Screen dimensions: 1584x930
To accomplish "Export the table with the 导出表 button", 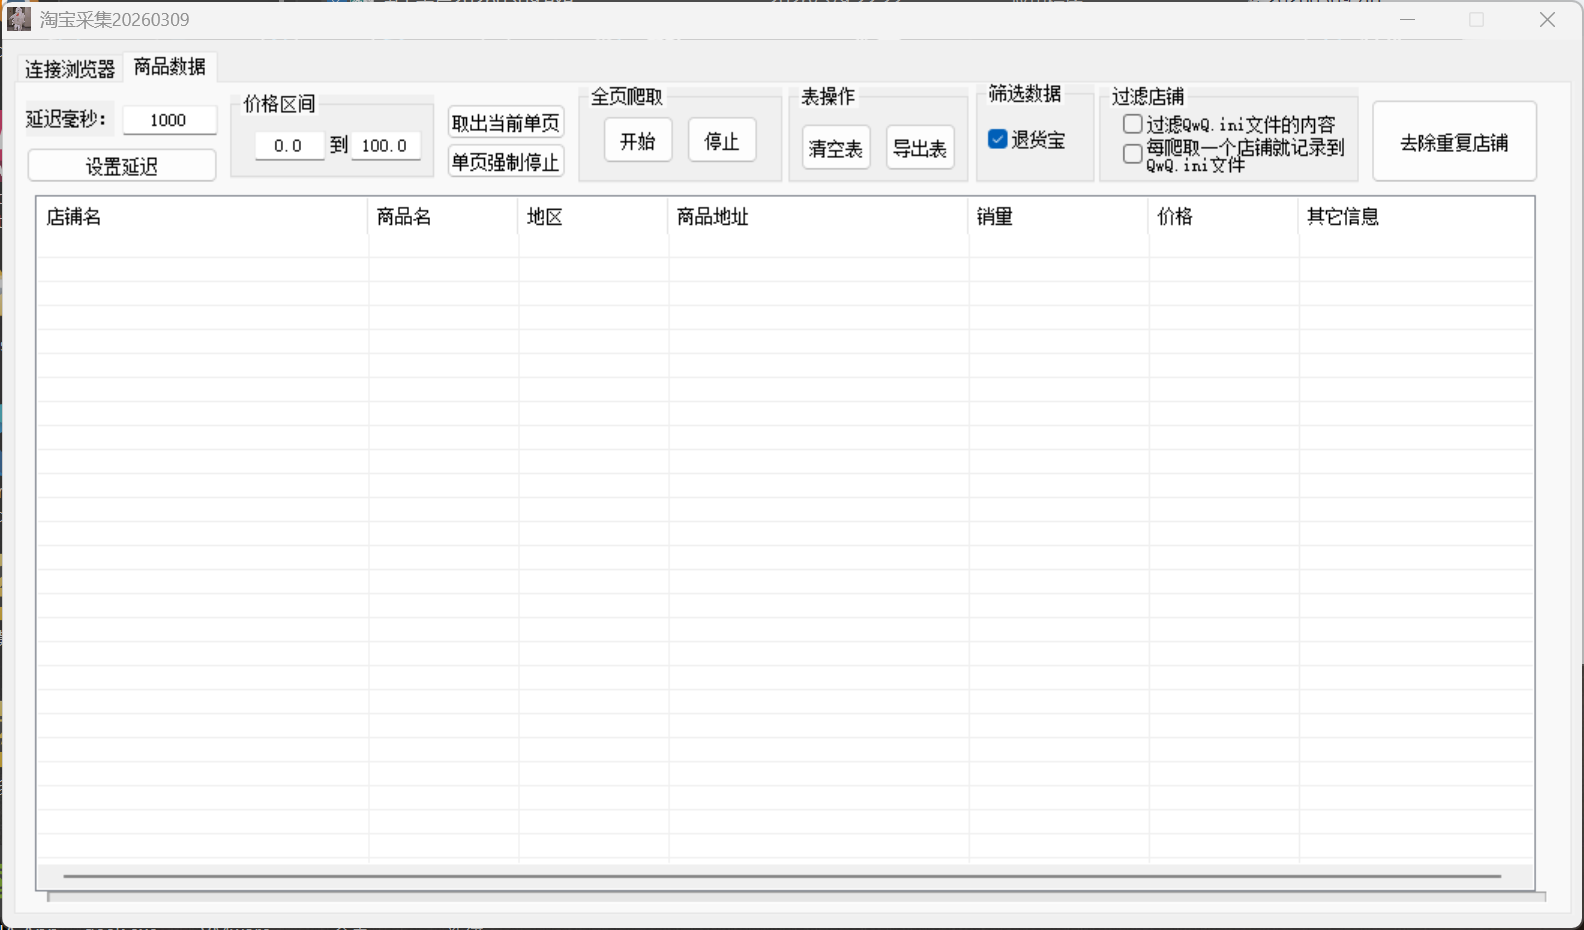I will coord(920,148).
